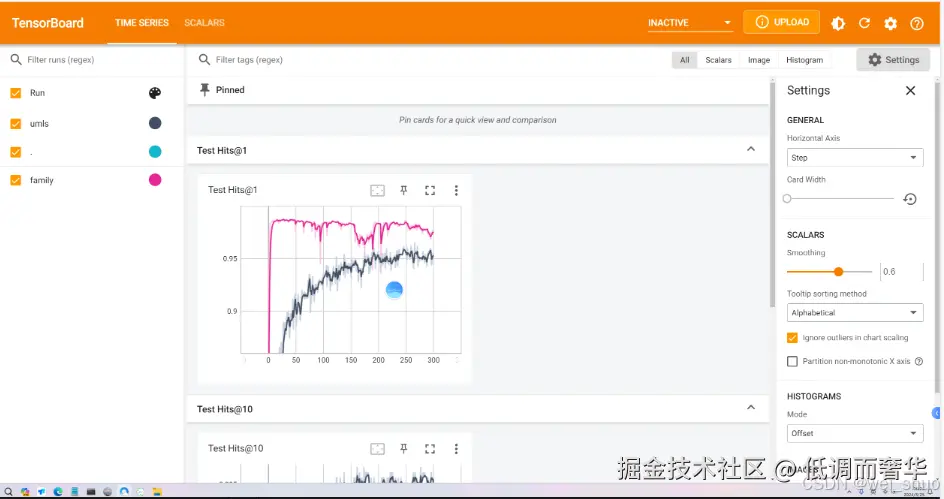
Task: Toggle the Settings button above panel
Action: pos(893,60)
